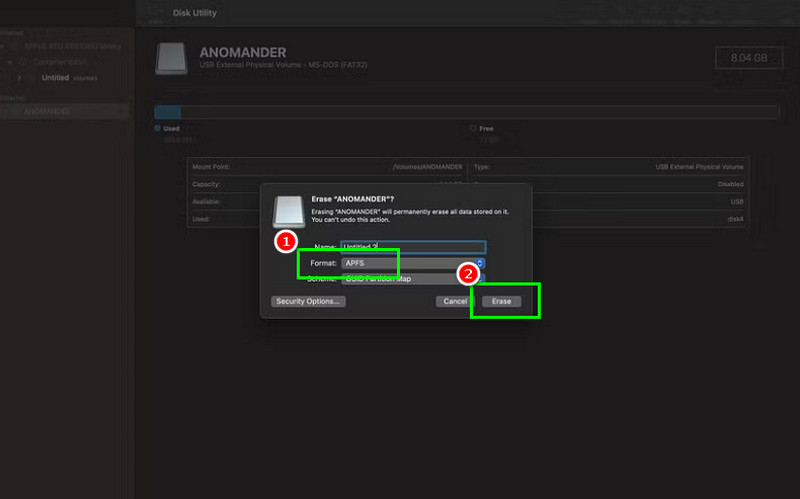800x499 pixels.
Task: Click the Erase button in the dialog
Action: [x=502, y=302]
